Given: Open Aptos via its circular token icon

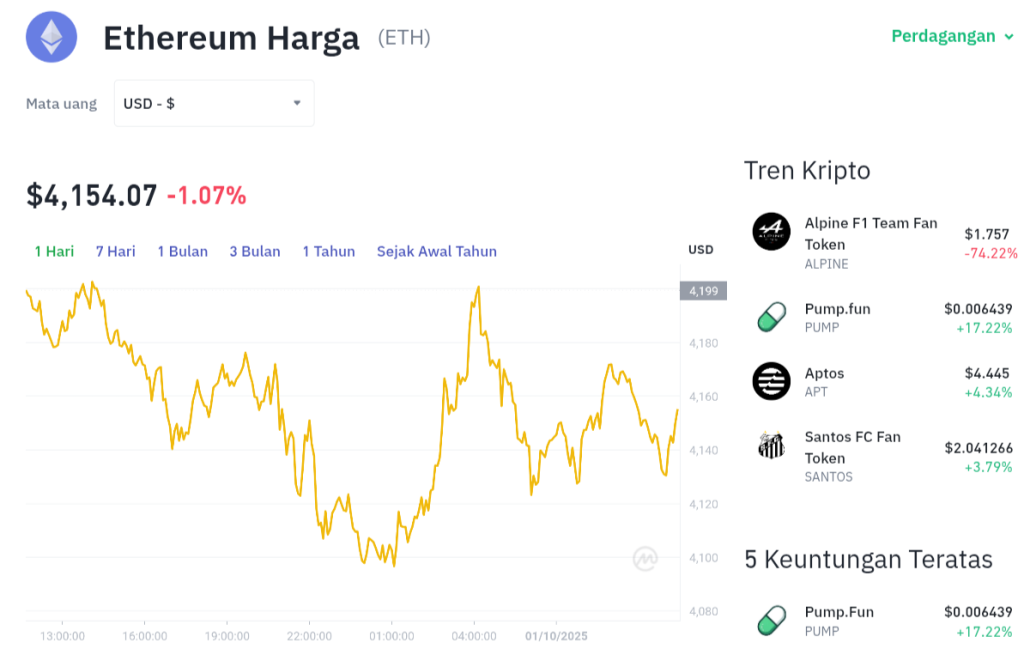Looking at the screenshot, I should coord(771,381).
